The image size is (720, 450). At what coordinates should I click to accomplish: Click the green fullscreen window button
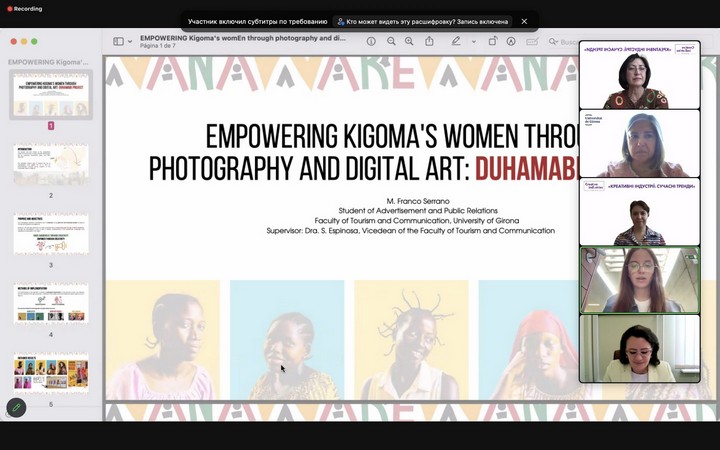click(34, 41)
